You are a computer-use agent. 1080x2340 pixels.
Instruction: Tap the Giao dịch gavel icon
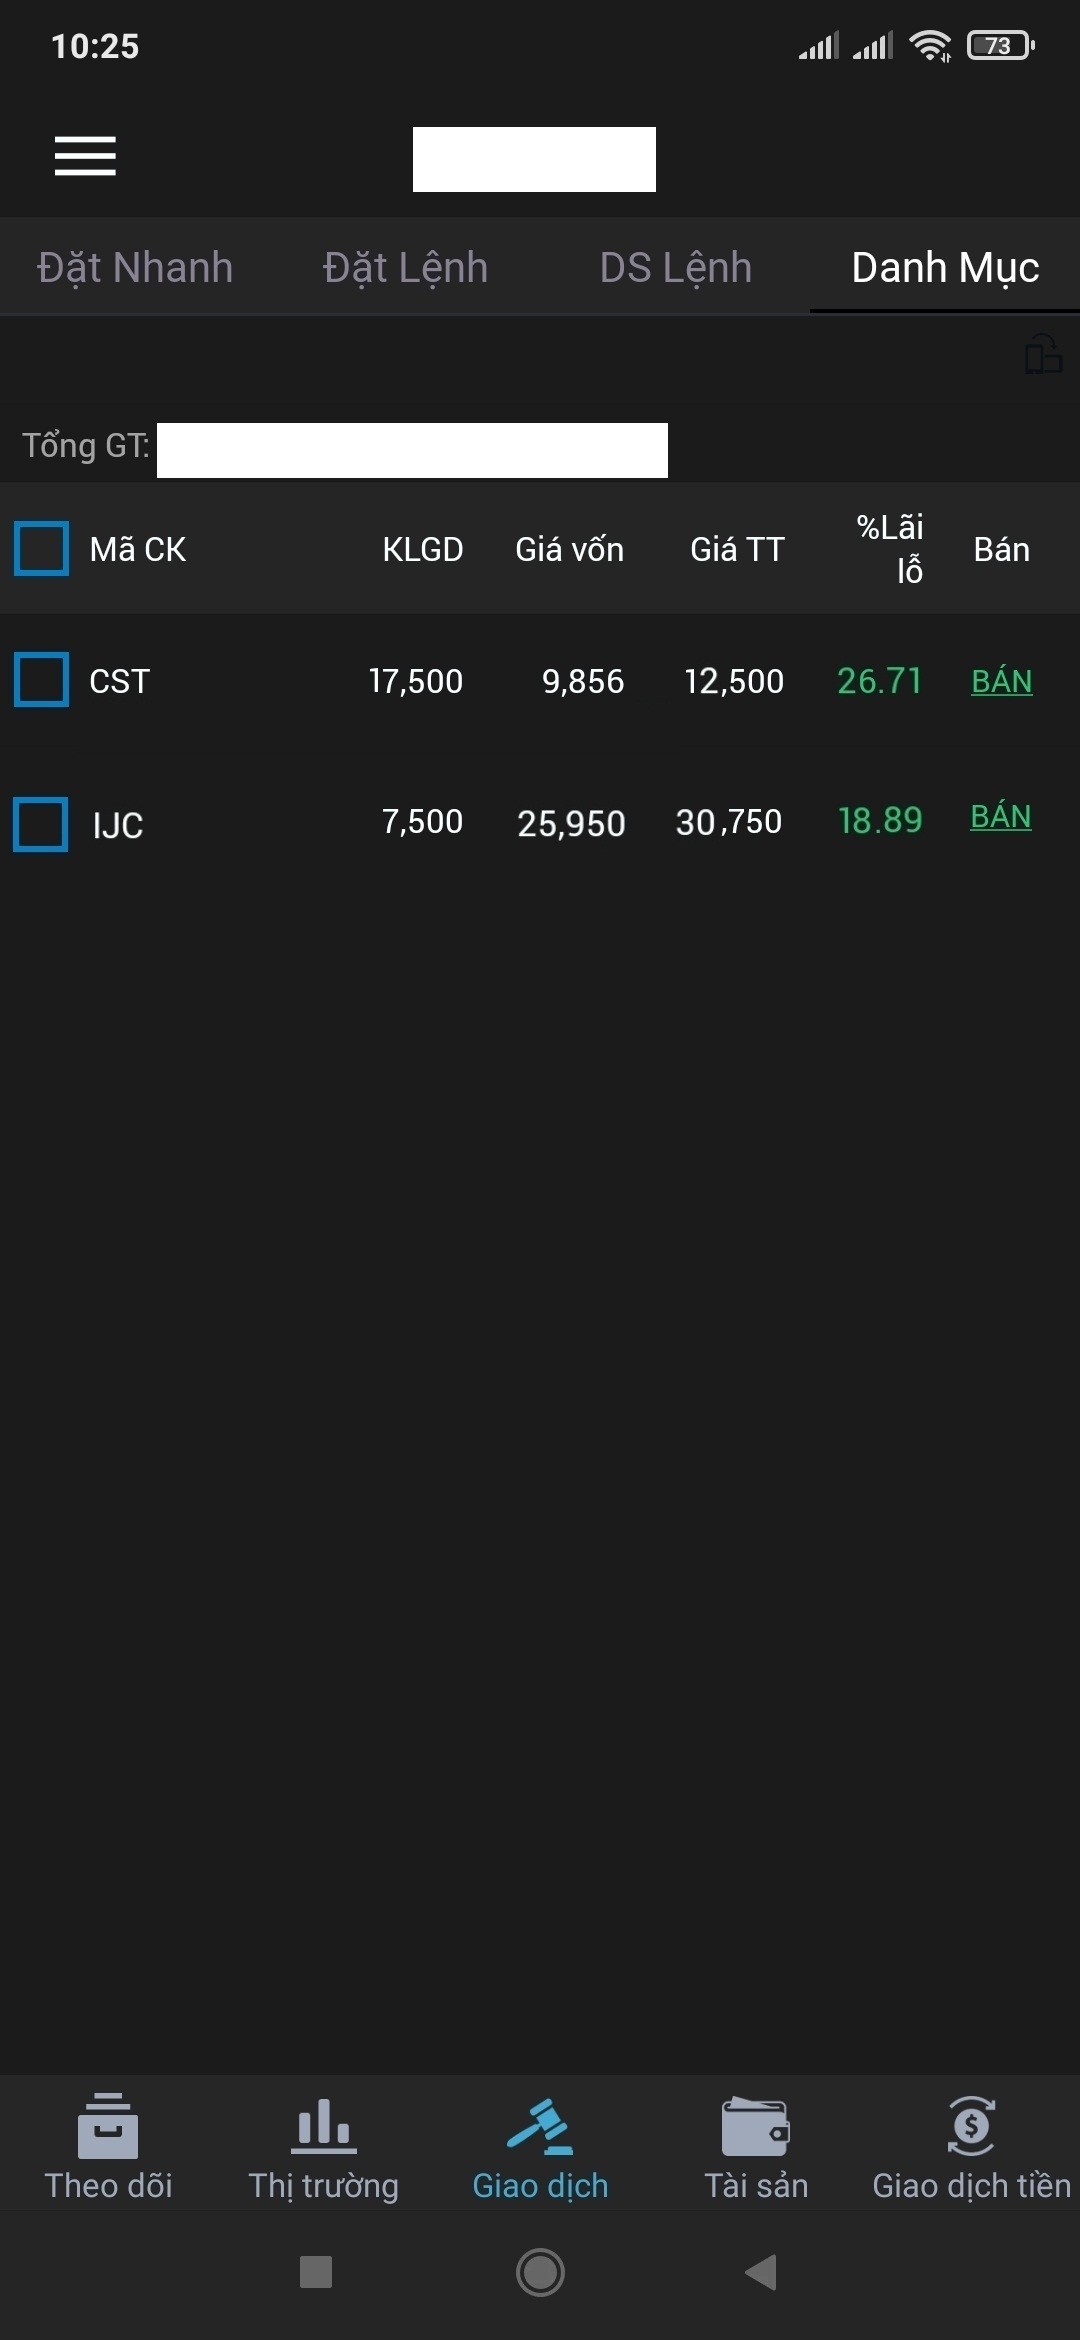[x=540, y=2125]
